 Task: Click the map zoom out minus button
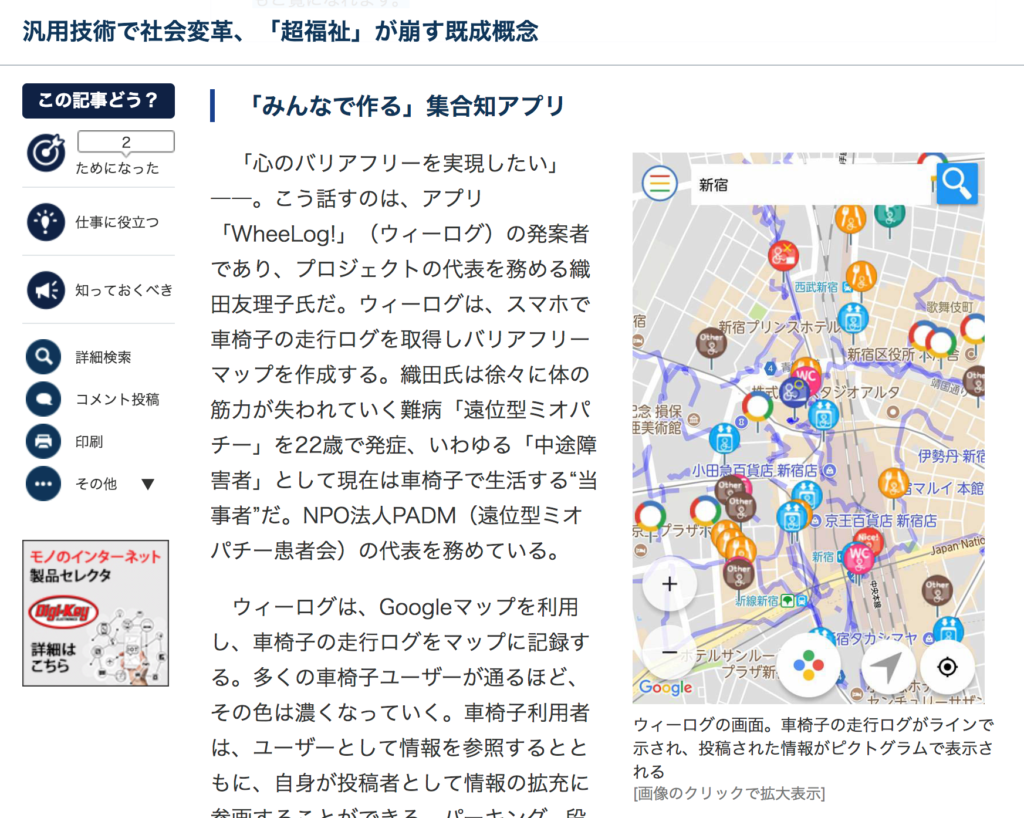669,652
